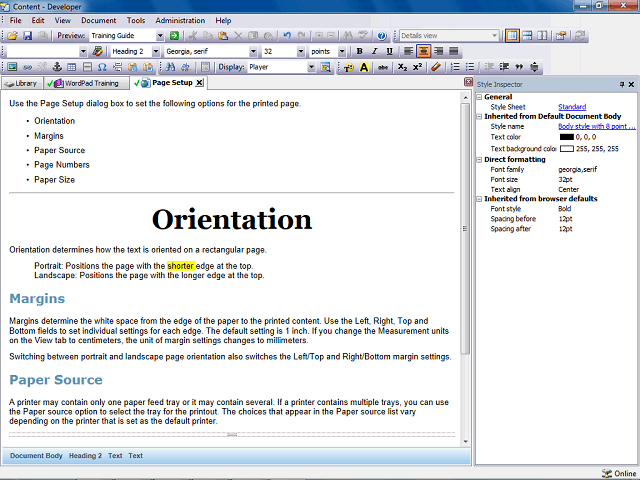
Task: Apply block quote formatting
Action: tap(519, 67)
